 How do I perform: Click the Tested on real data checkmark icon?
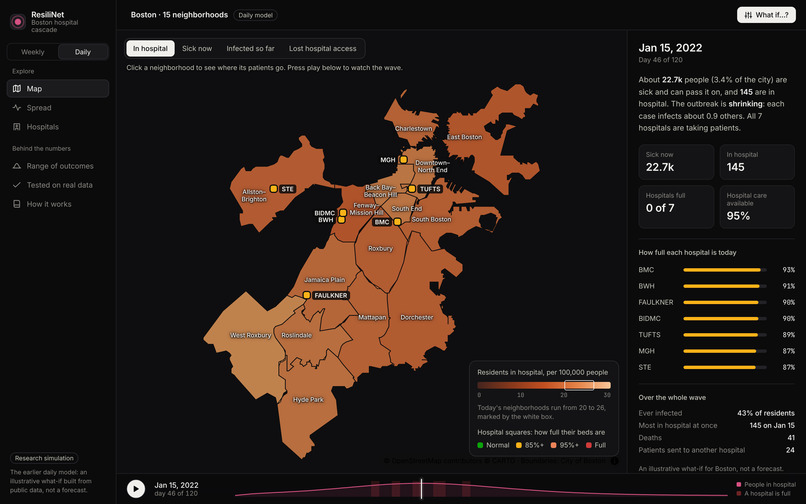[x=17, y=185]
